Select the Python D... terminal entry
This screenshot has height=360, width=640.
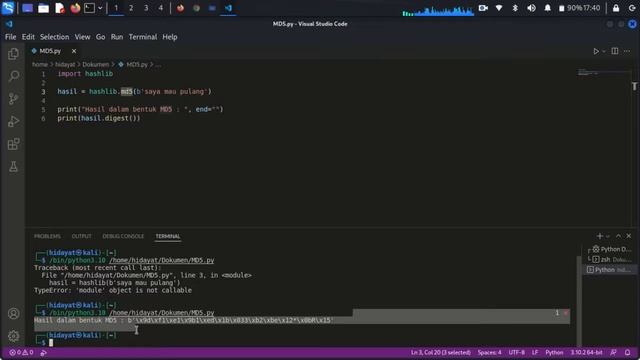click(x=610, y=249)
